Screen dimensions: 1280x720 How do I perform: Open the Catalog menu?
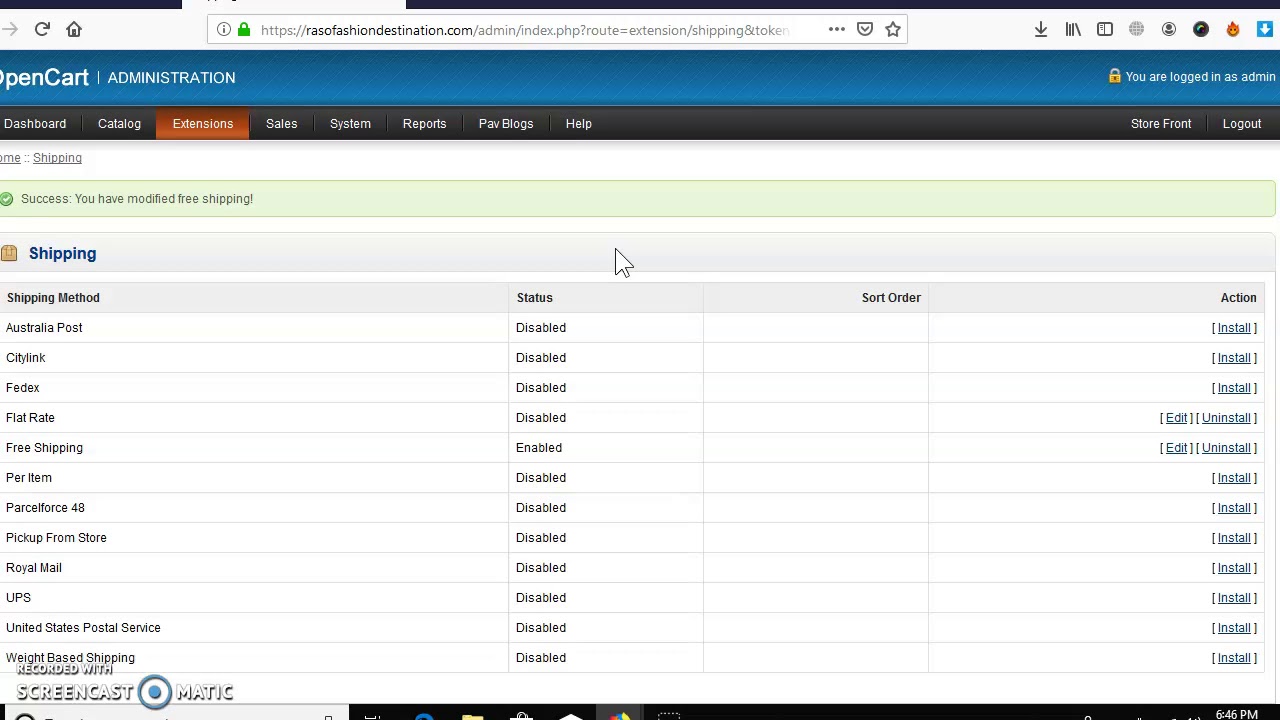pyautogui.click(x=119, y=124)
